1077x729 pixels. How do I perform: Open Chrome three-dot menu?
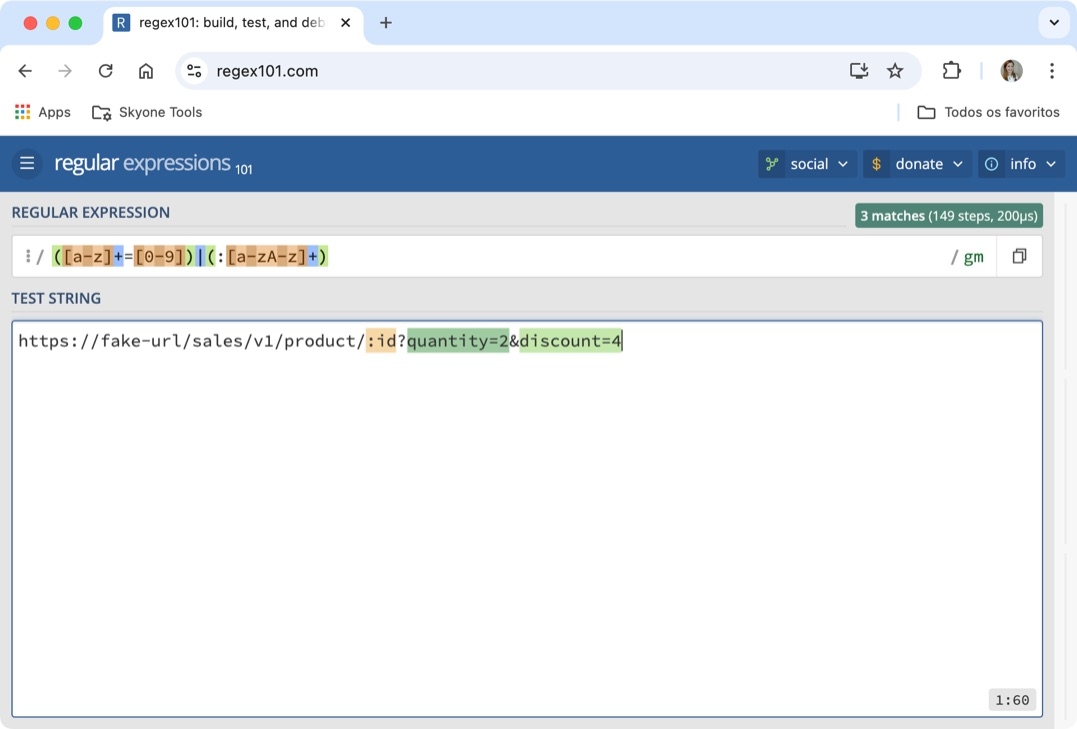1051,71
